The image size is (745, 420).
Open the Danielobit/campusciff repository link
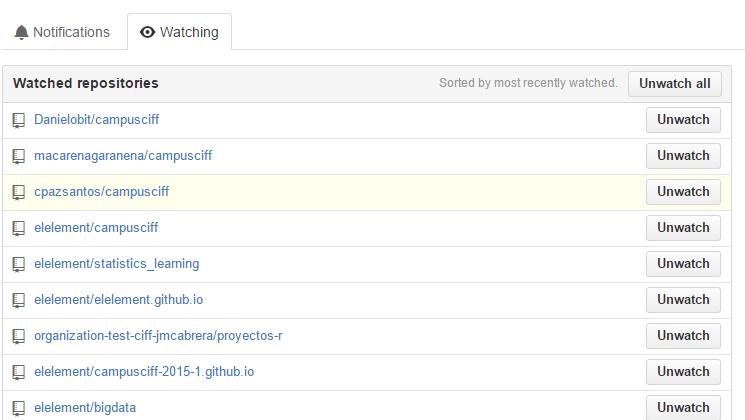tap(96, 120)
